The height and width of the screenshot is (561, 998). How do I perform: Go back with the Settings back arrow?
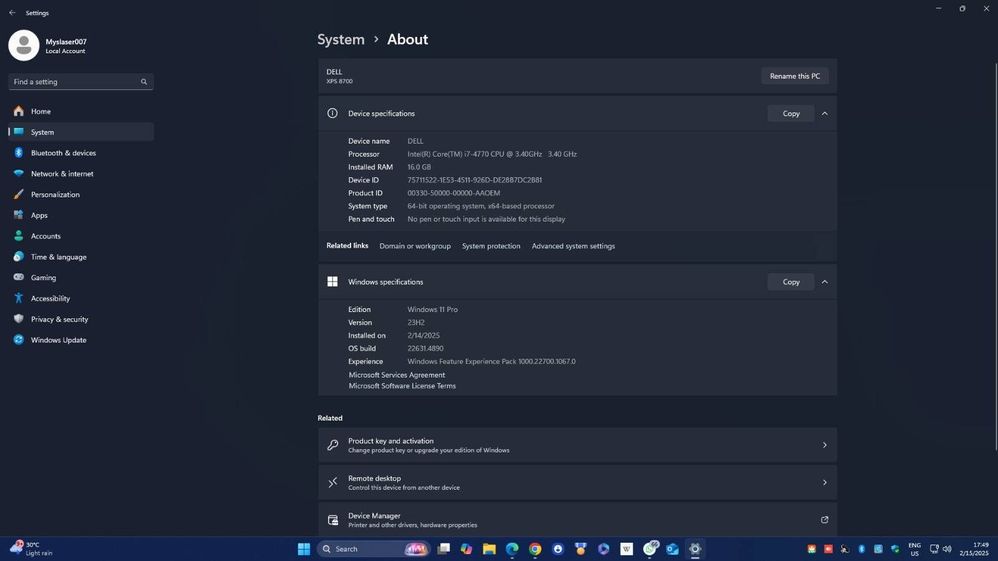coord(12,13)
